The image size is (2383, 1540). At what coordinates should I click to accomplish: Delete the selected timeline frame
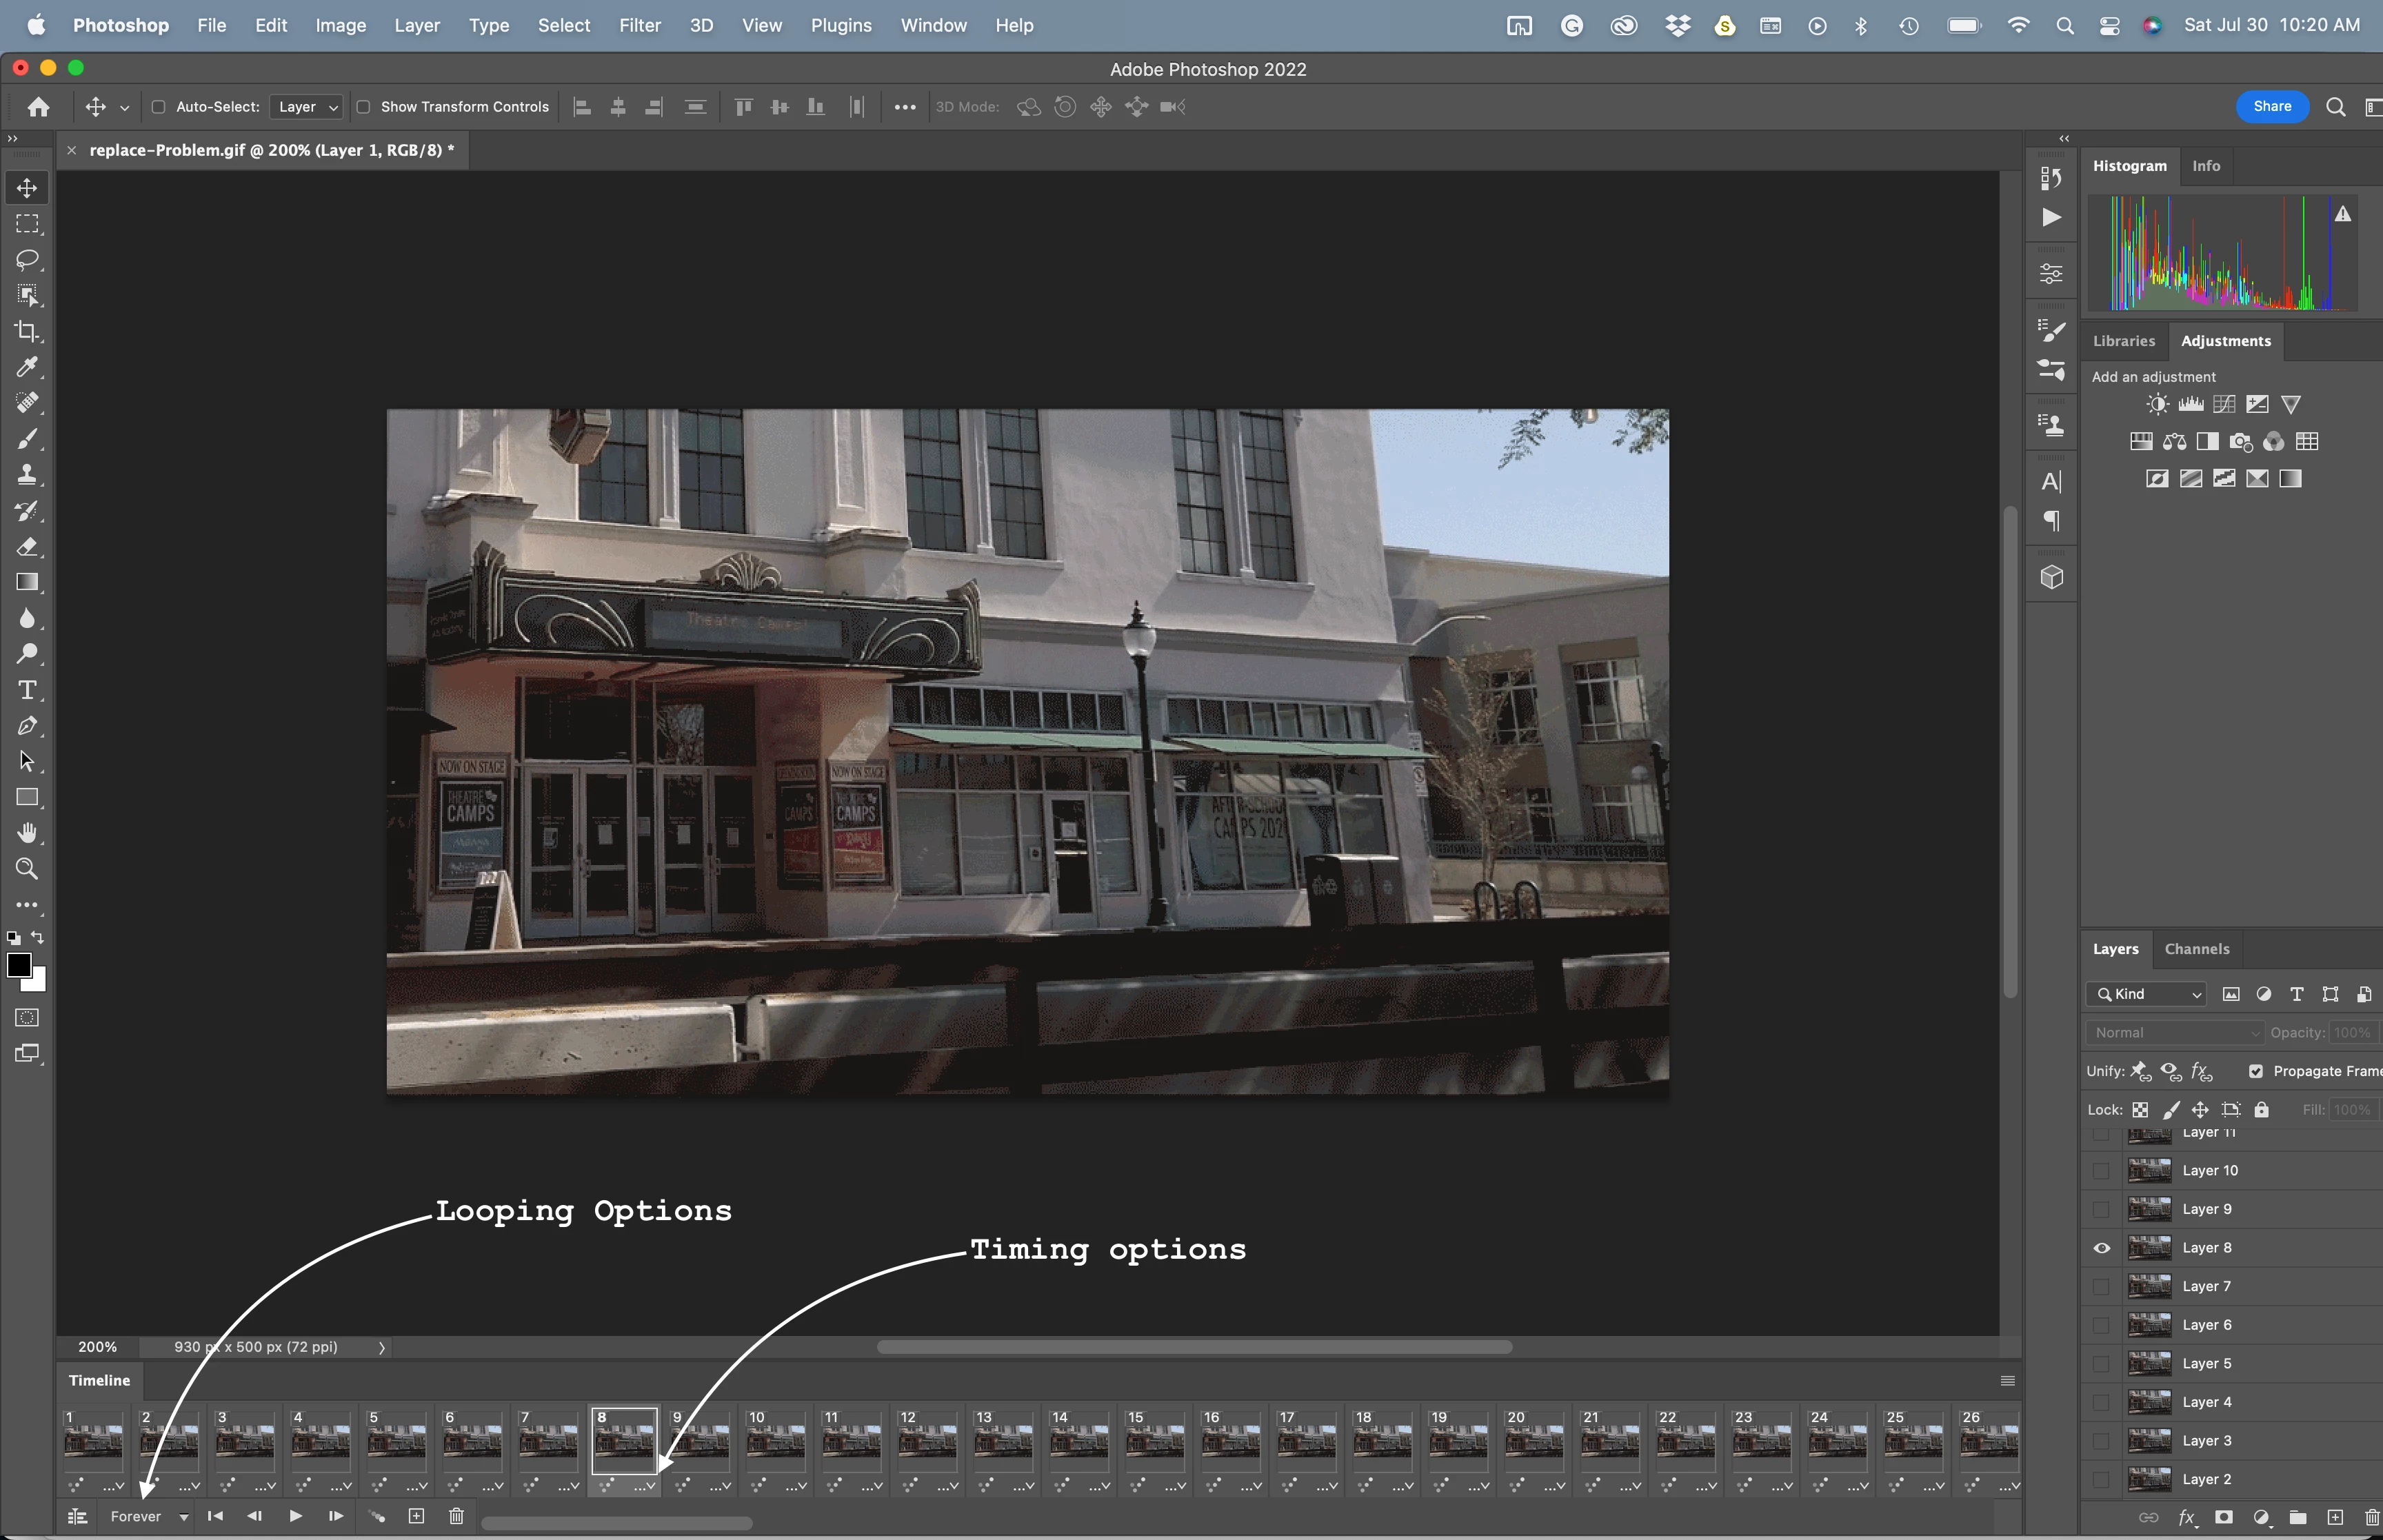point(456,1516)
